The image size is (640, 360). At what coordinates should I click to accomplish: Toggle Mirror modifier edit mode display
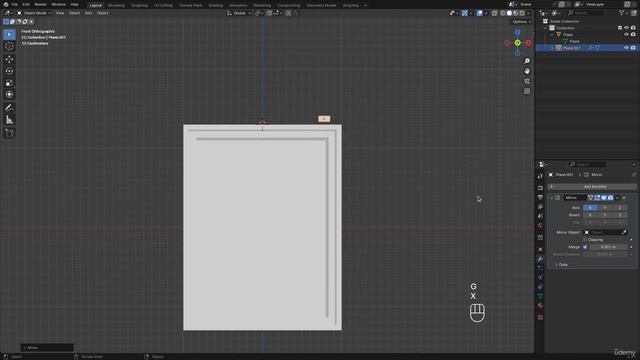[597, 198]
